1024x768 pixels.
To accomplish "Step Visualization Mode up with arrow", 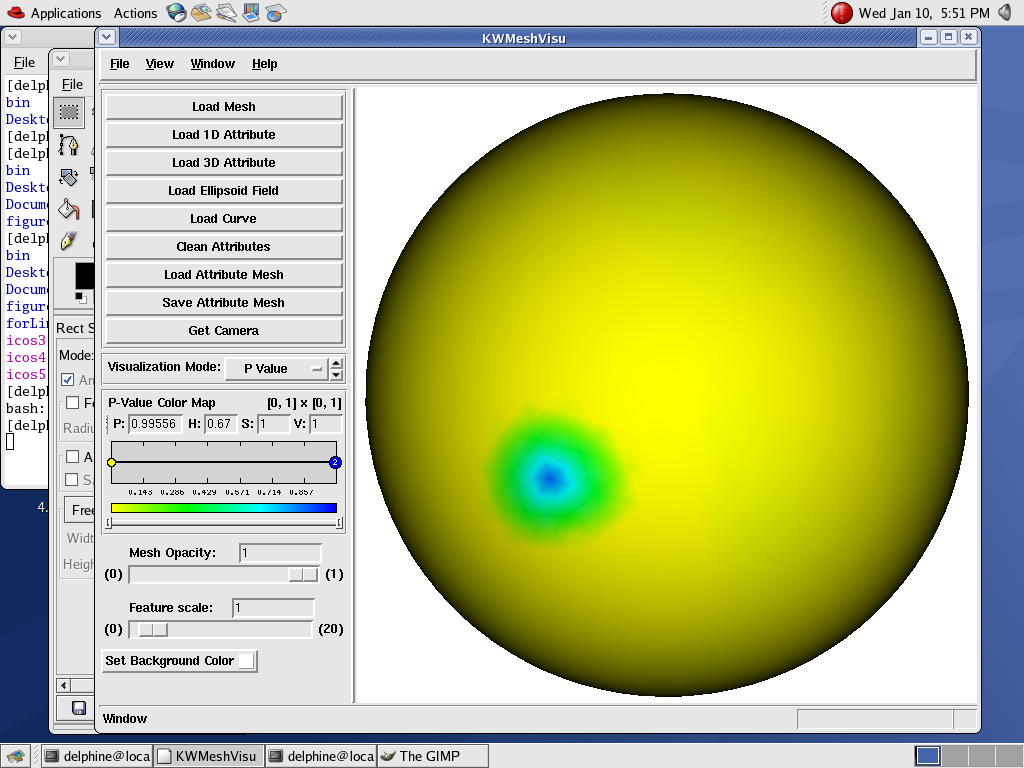I will (336, 363).
